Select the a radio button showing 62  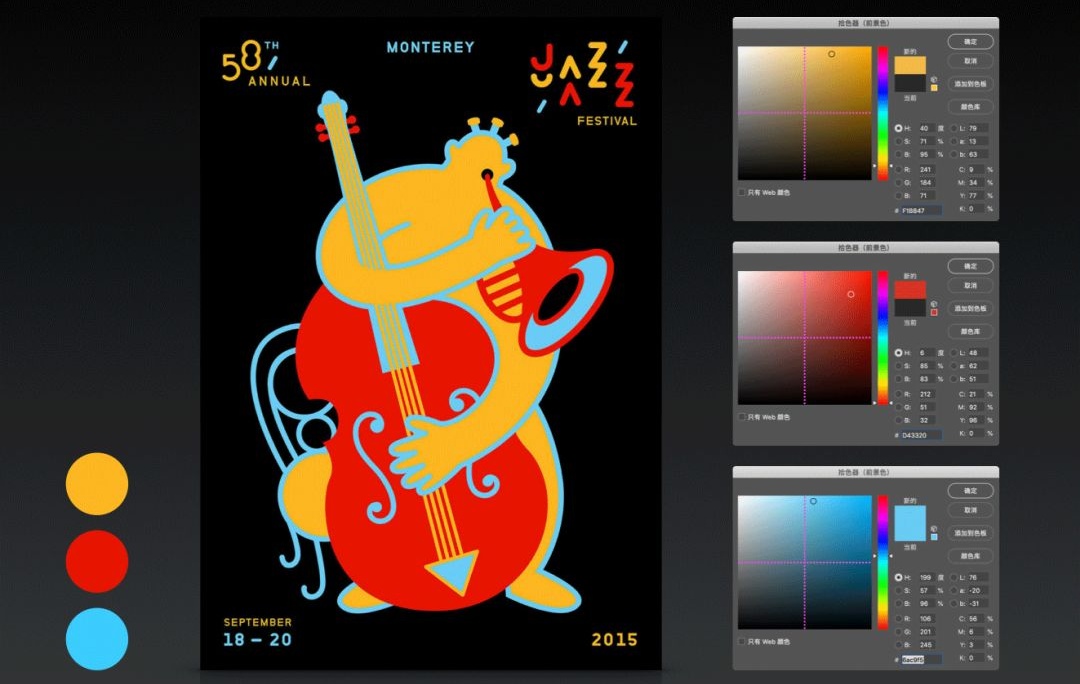(954, 366)
